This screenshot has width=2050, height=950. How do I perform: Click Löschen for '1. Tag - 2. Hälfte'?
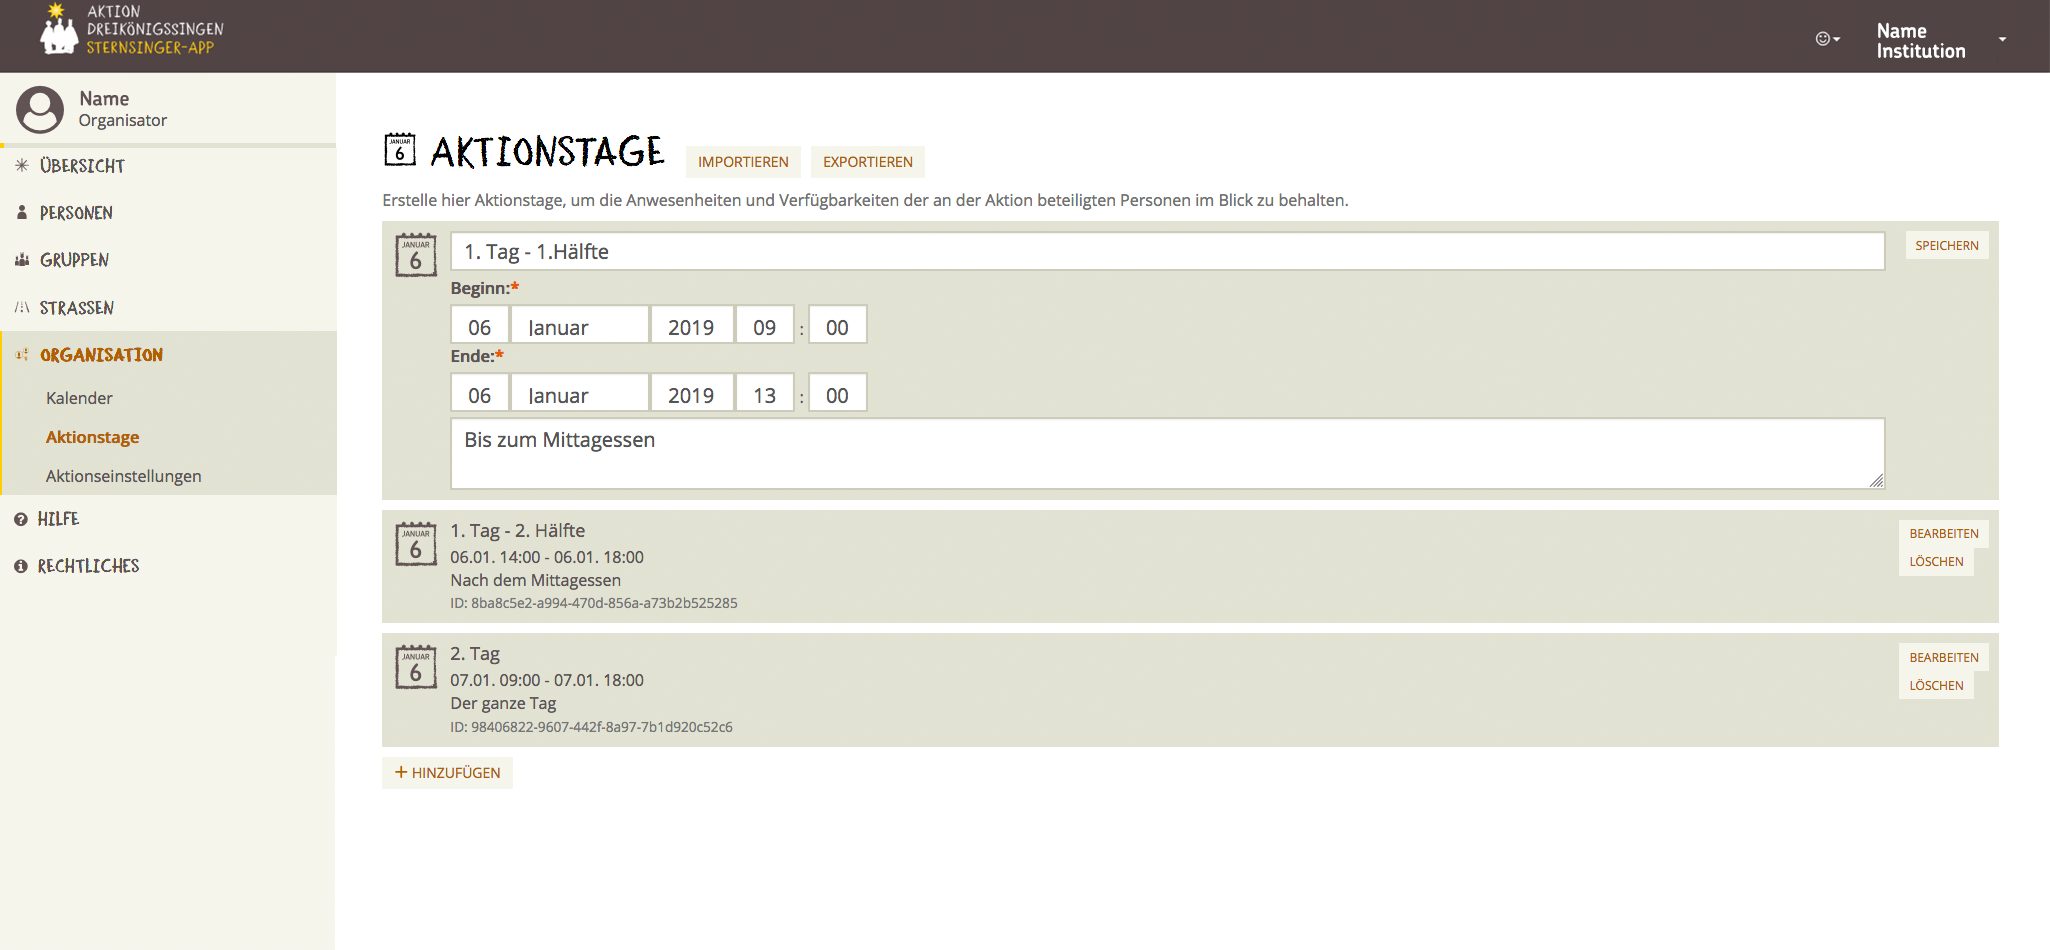(1936, 562)
